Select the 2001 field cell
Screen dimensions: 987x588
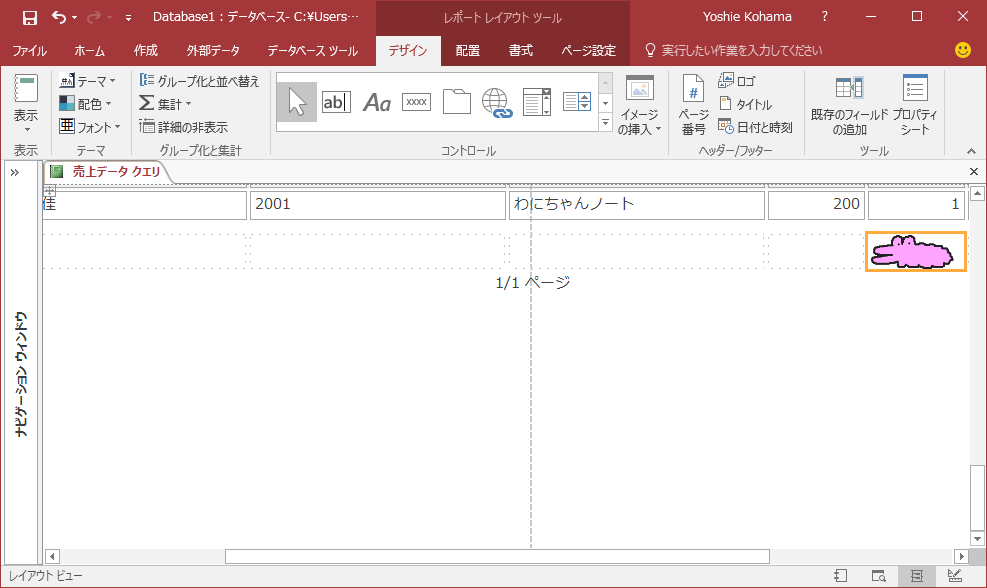378,205
